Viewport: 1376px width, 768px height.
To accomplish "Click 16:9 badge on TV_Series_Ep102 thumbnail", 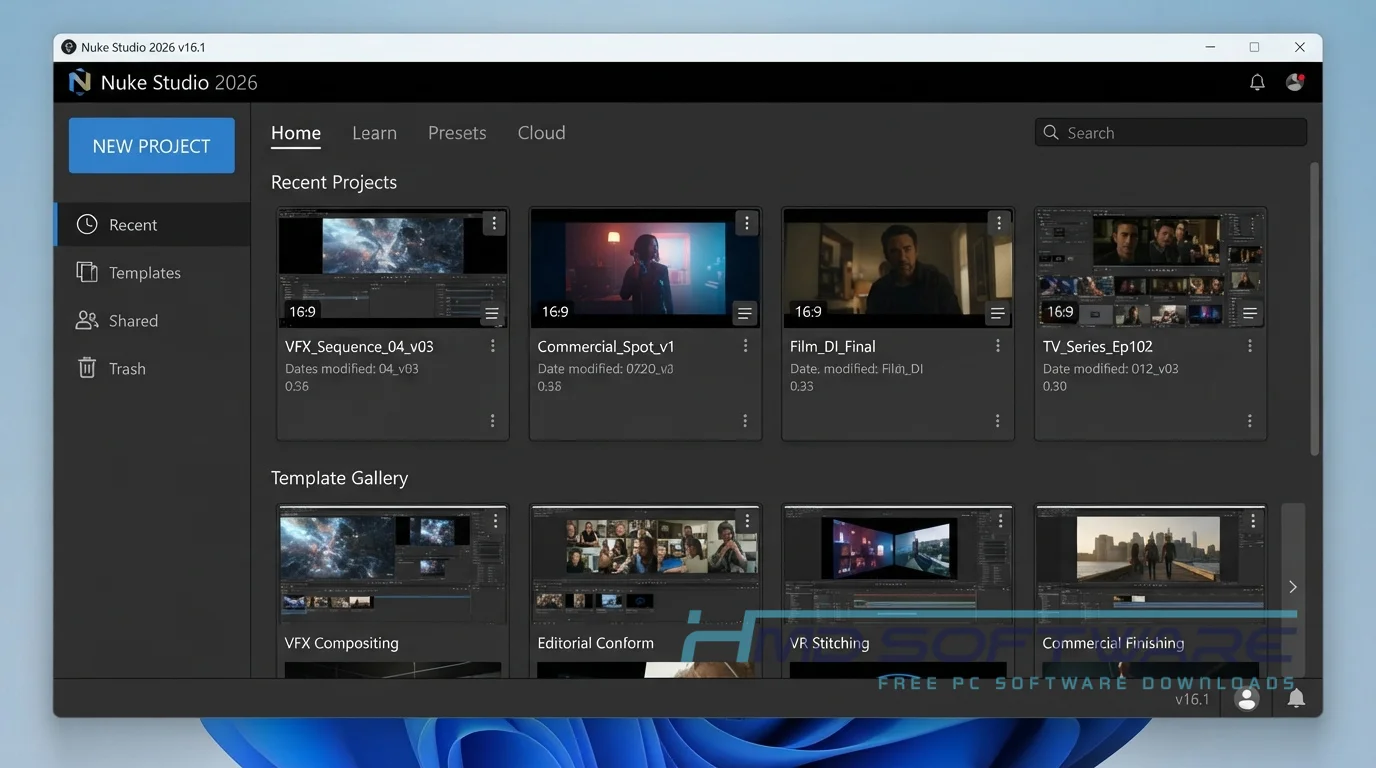I will 1060,312.
